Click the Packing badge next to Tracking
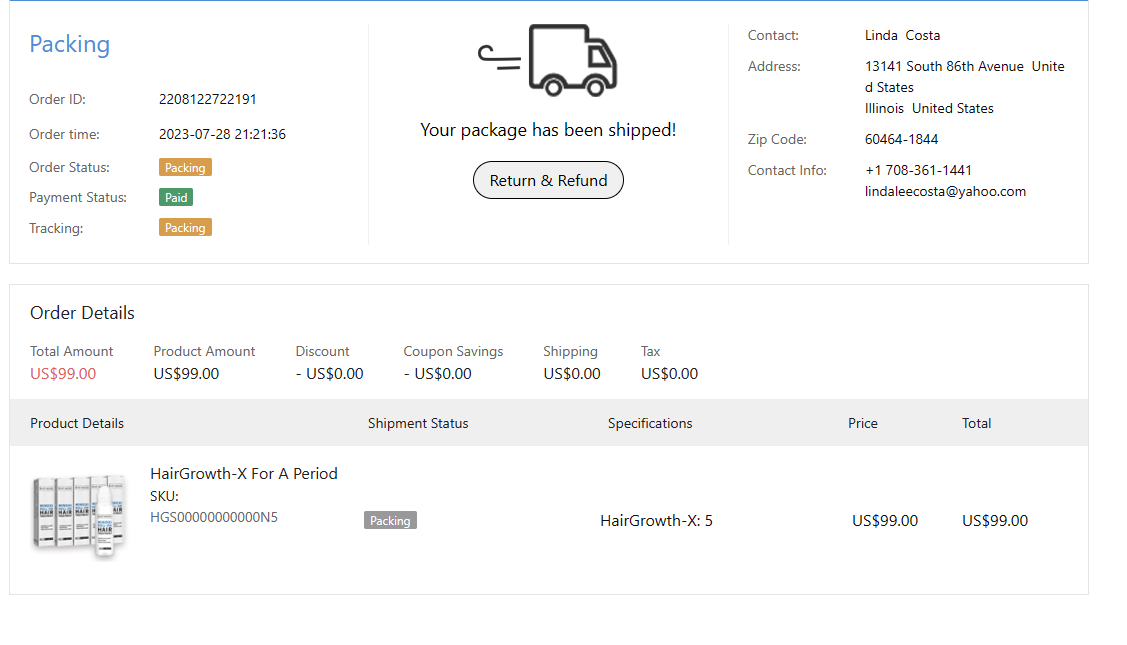The height and width of the screenshot is (645, 1127). click(x=185, y=228)
